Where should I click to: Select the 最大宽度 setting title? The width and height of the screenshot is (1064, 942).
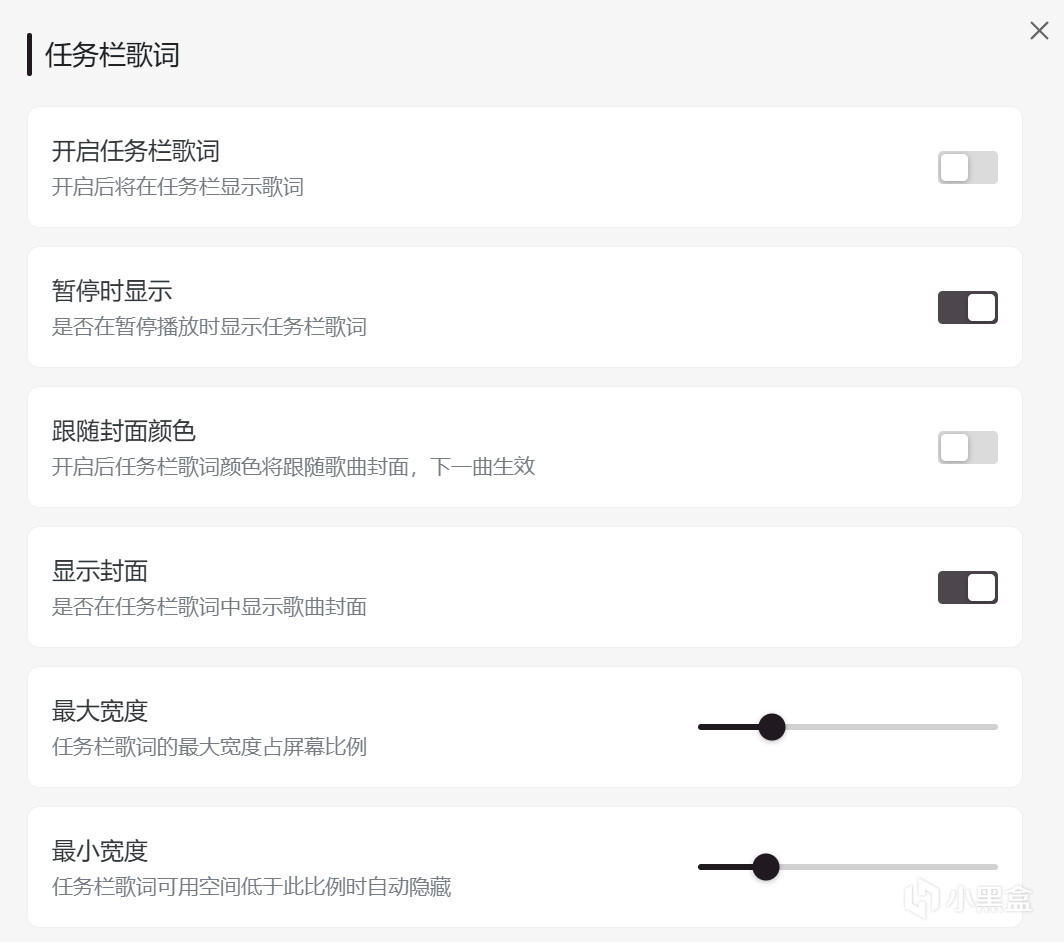[x=100, y=711]
